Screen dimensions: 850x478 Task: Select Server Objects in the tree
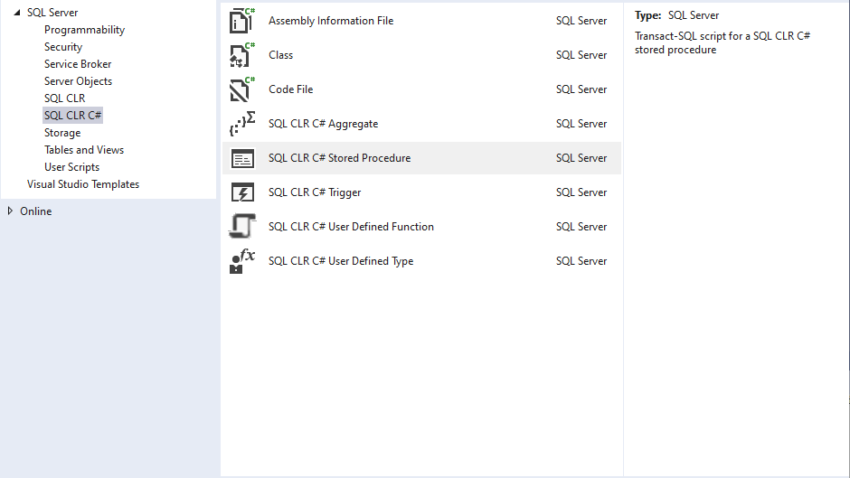(x=78, y=81)
